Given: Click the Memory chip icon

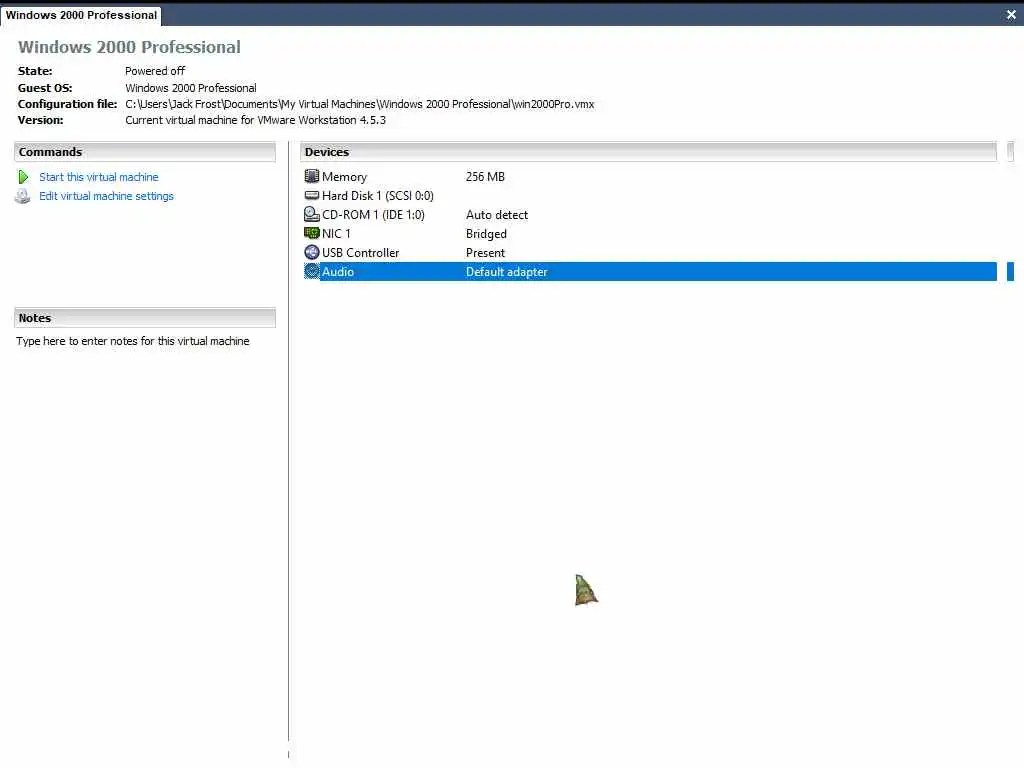Looking at the screenshot, I should 312,176.
